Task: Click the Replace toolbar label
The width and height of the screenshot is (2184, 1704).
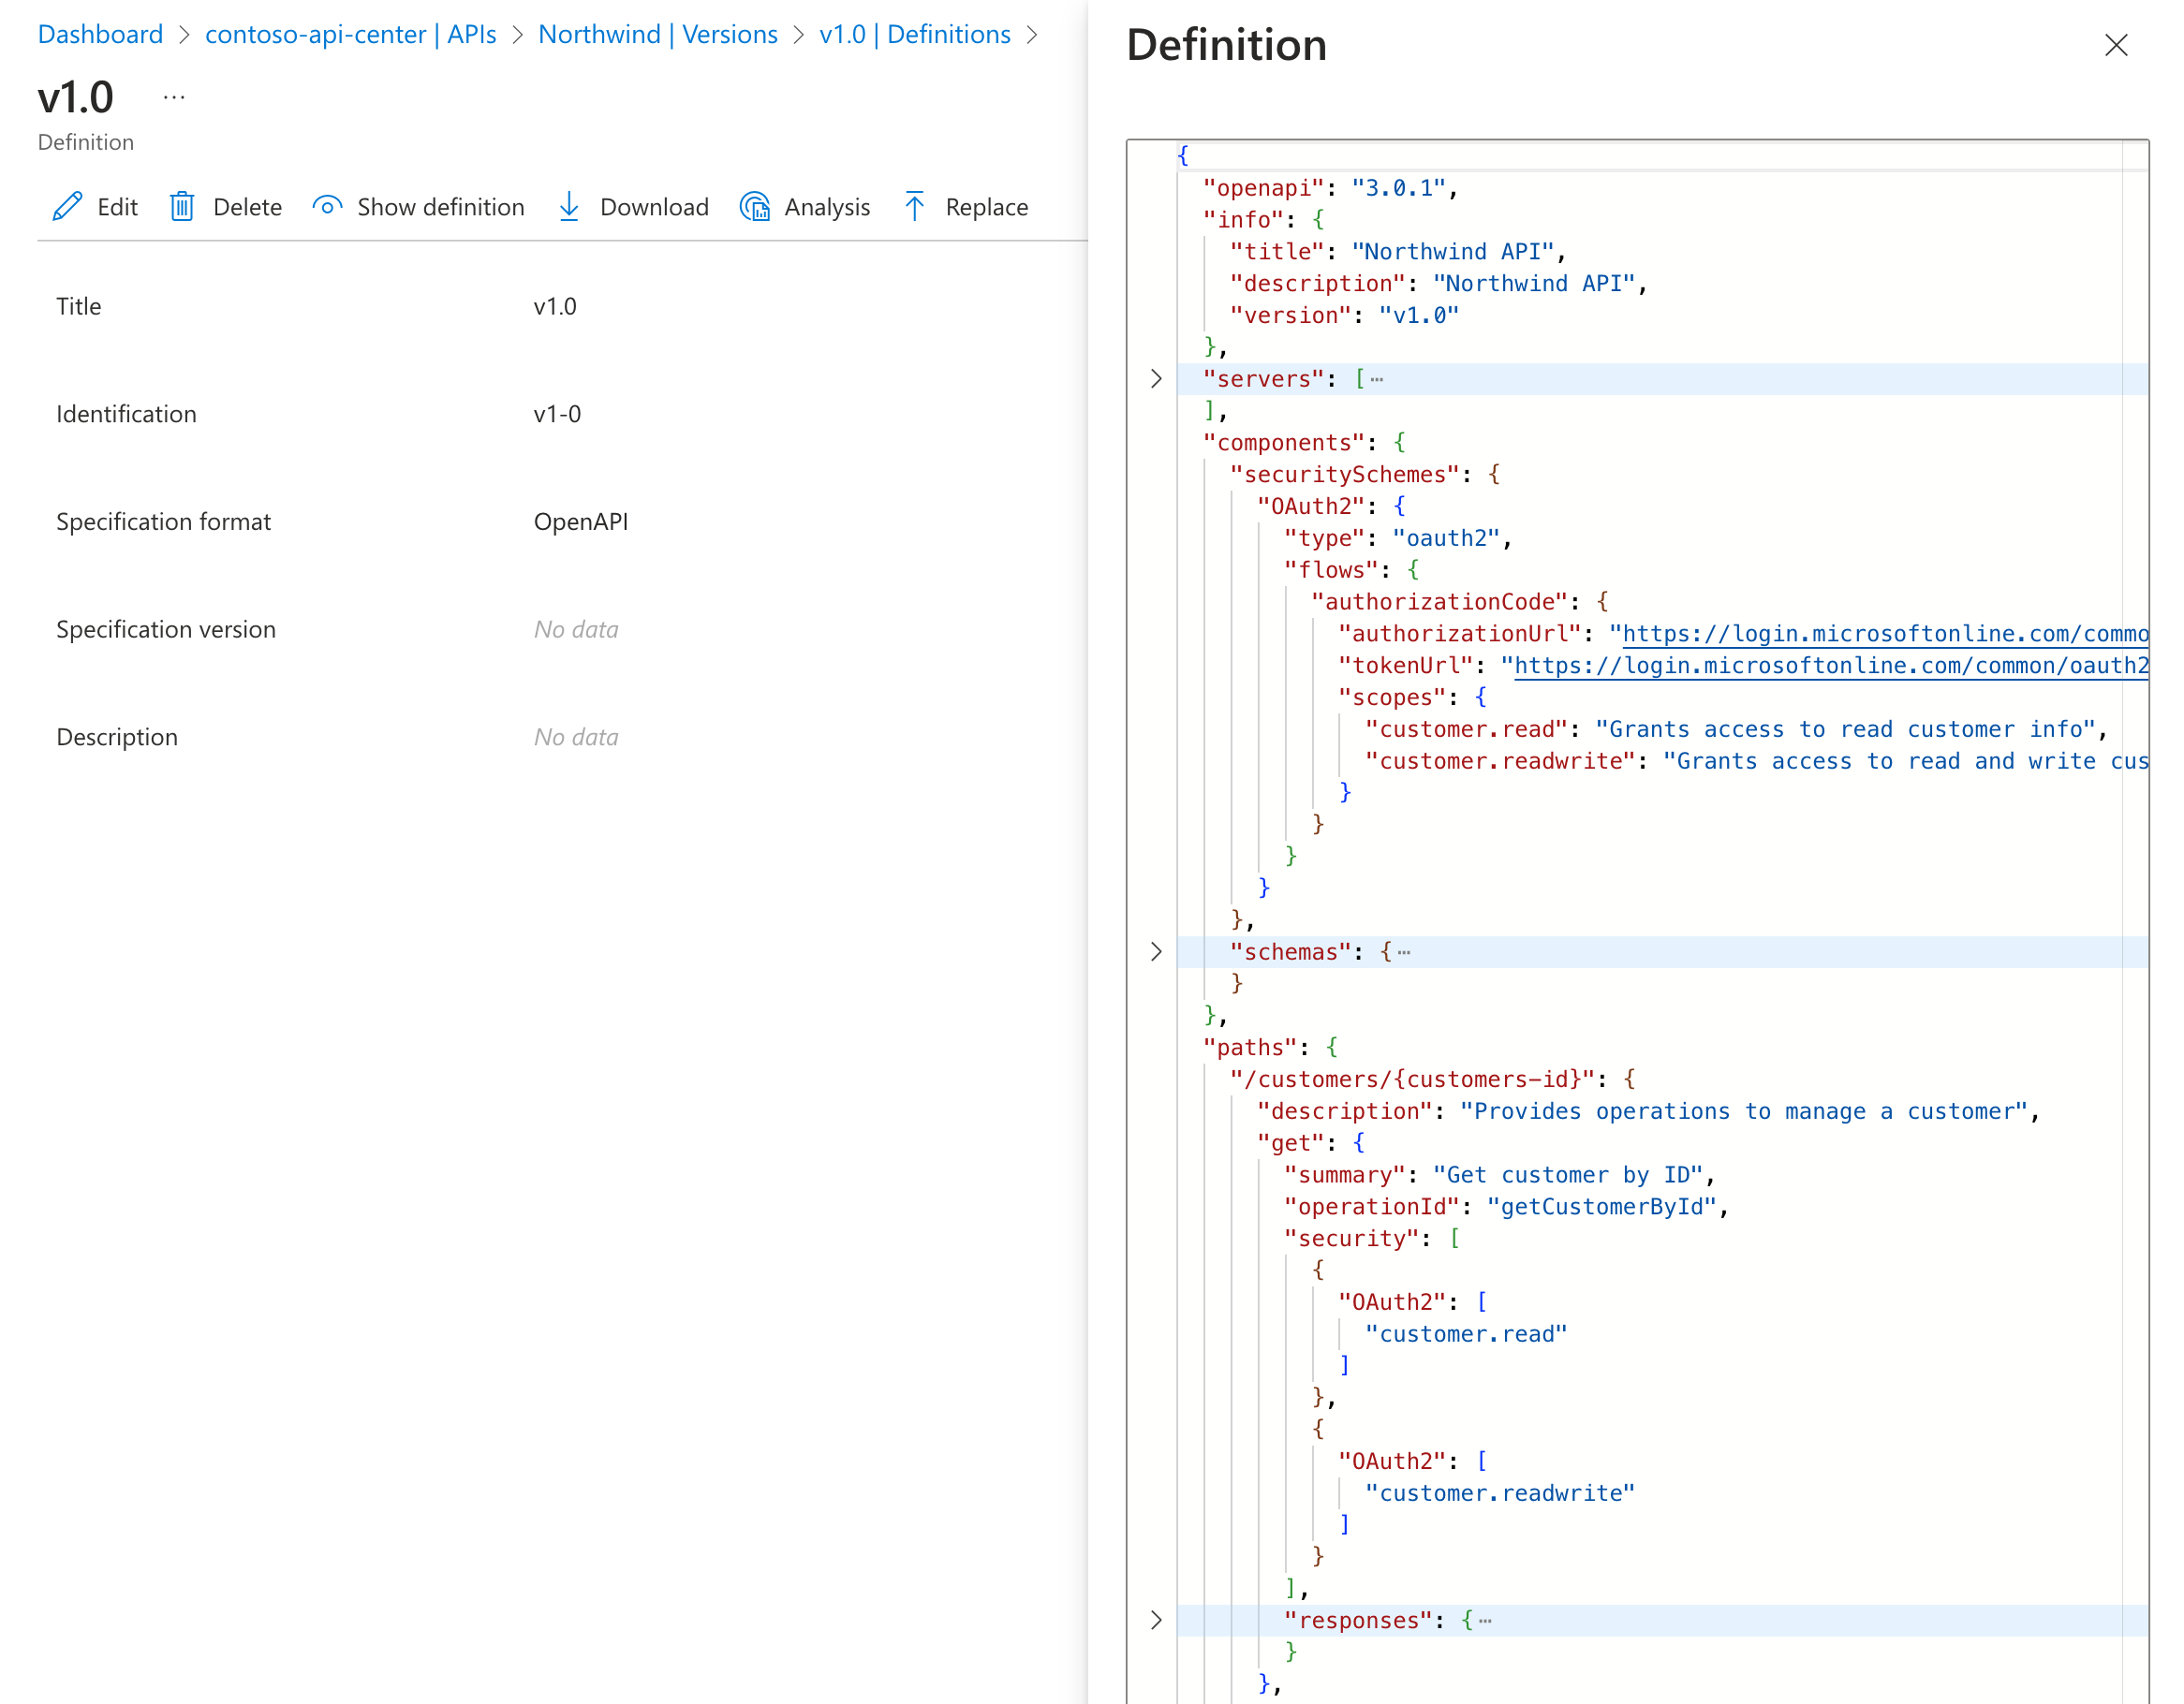Action: [986, 207]
